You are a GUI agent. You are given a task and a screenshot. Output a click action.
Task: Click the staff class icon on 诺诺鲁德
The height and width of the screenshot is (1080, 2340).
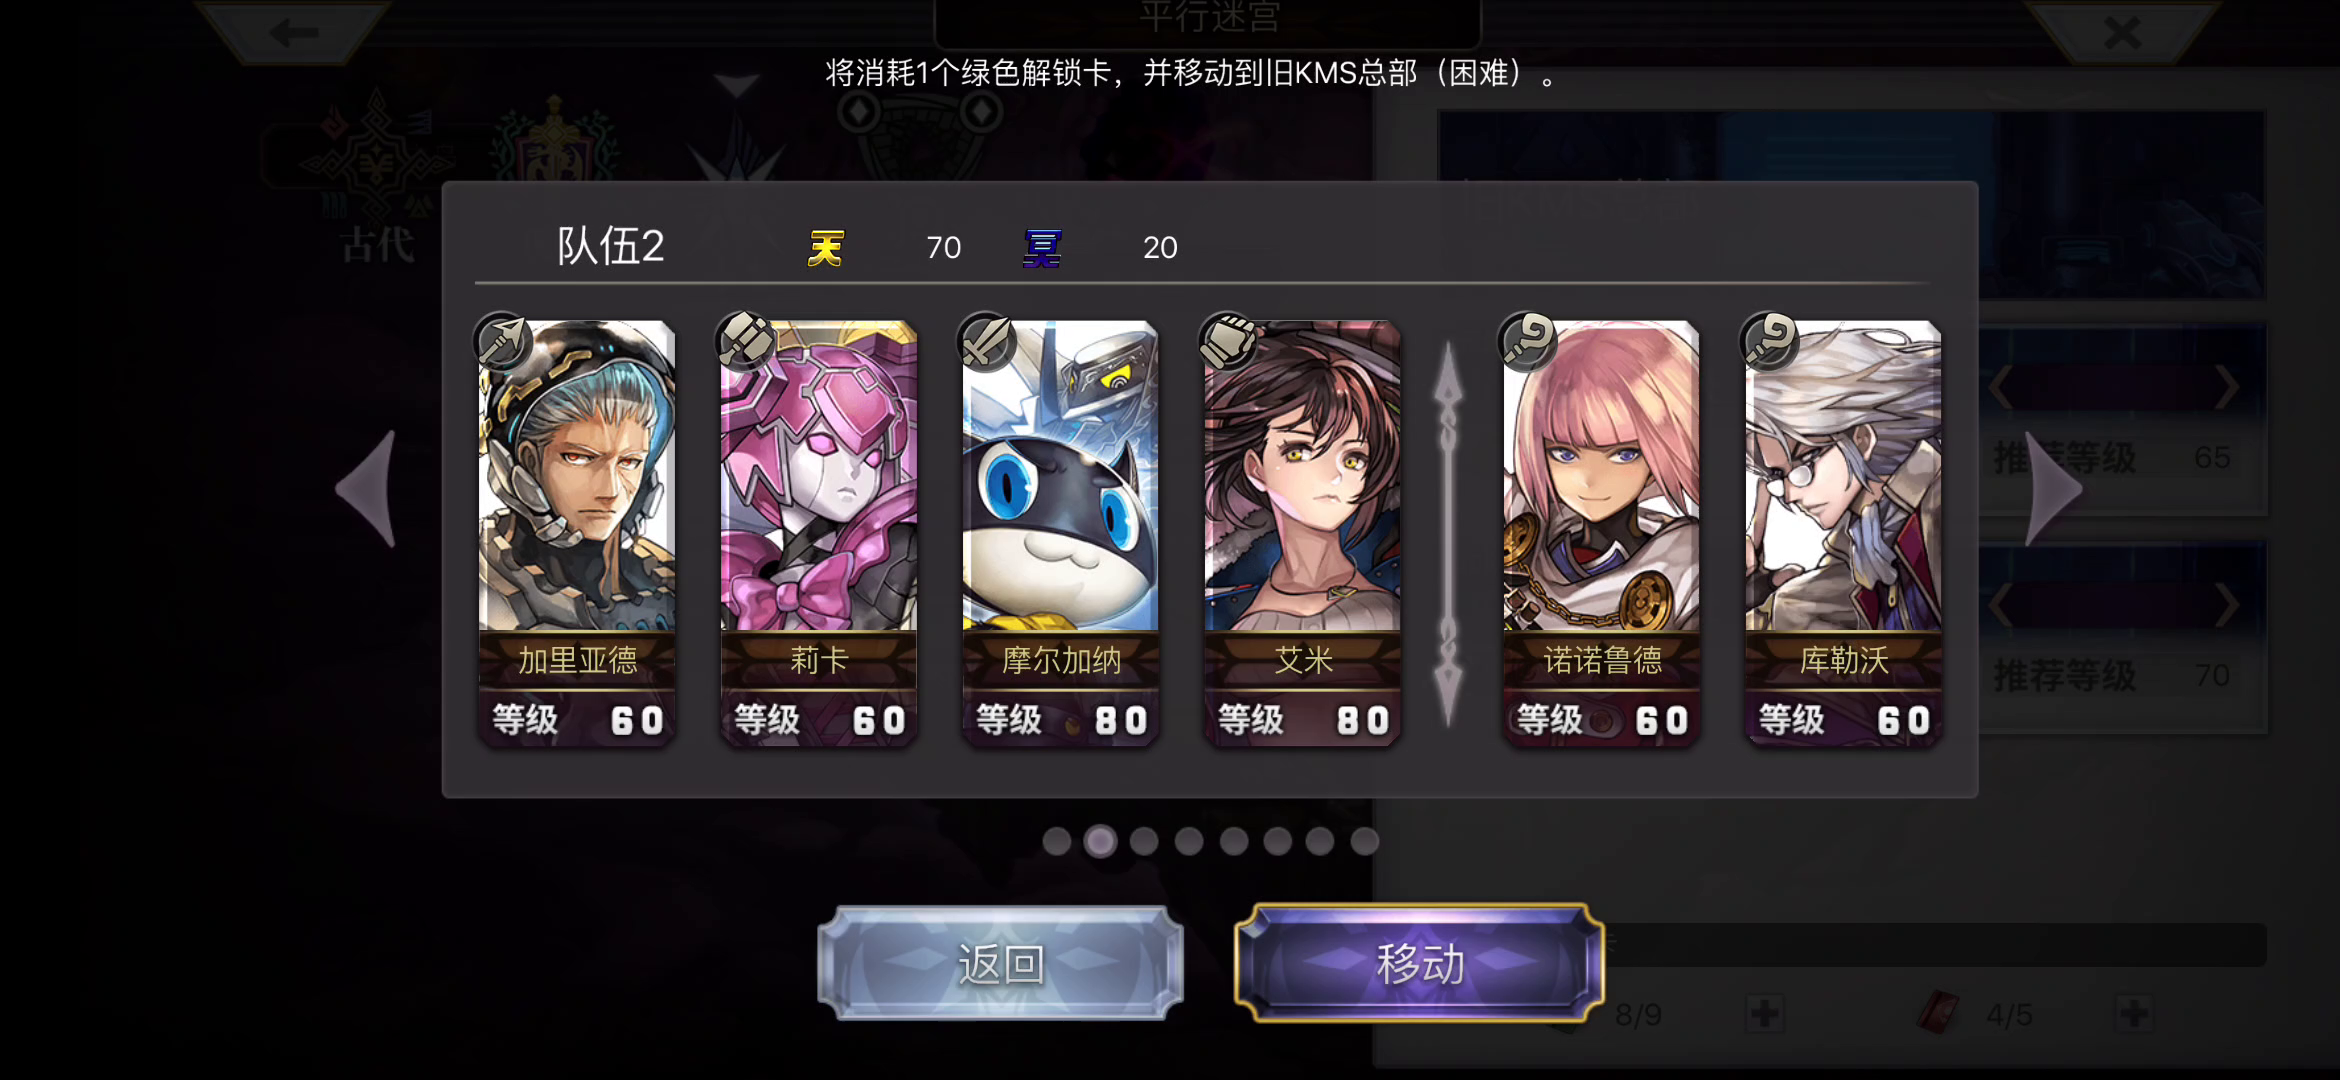tap(1528, 341)
